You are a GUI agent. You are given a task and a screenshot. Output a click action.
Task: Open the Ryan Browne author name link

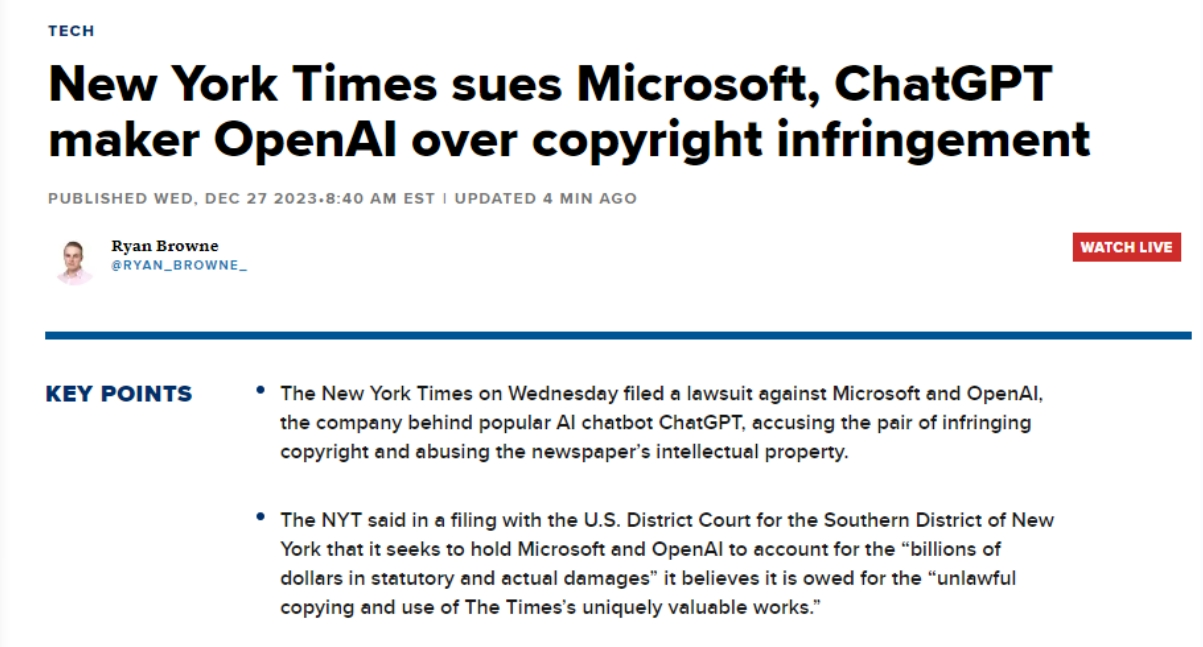[x=164, y=246]
